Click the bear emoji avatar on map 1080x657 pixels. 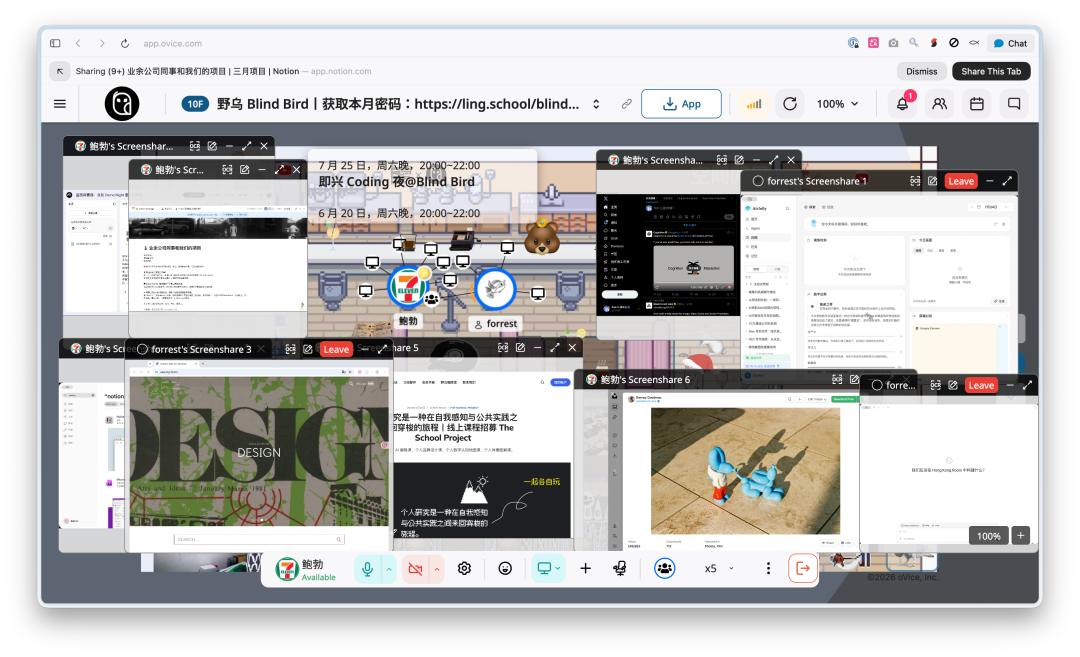(542, 238)
